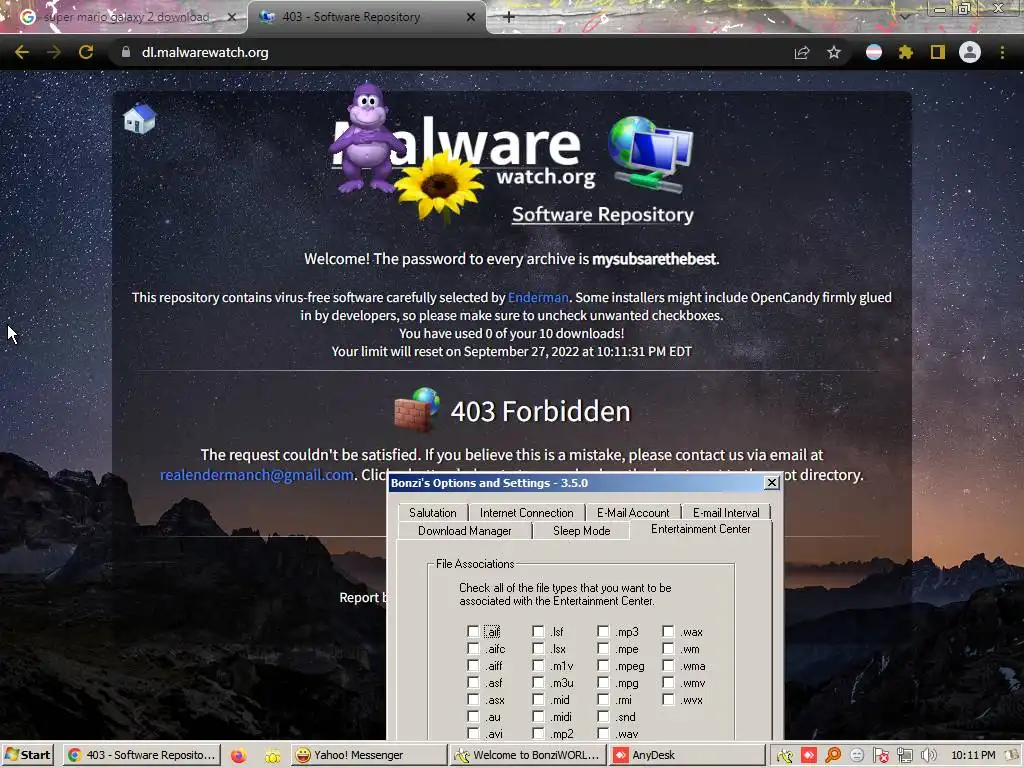
Task: Close the Bonzi's Options and Settings dialog
Action: tap(771, 483)
